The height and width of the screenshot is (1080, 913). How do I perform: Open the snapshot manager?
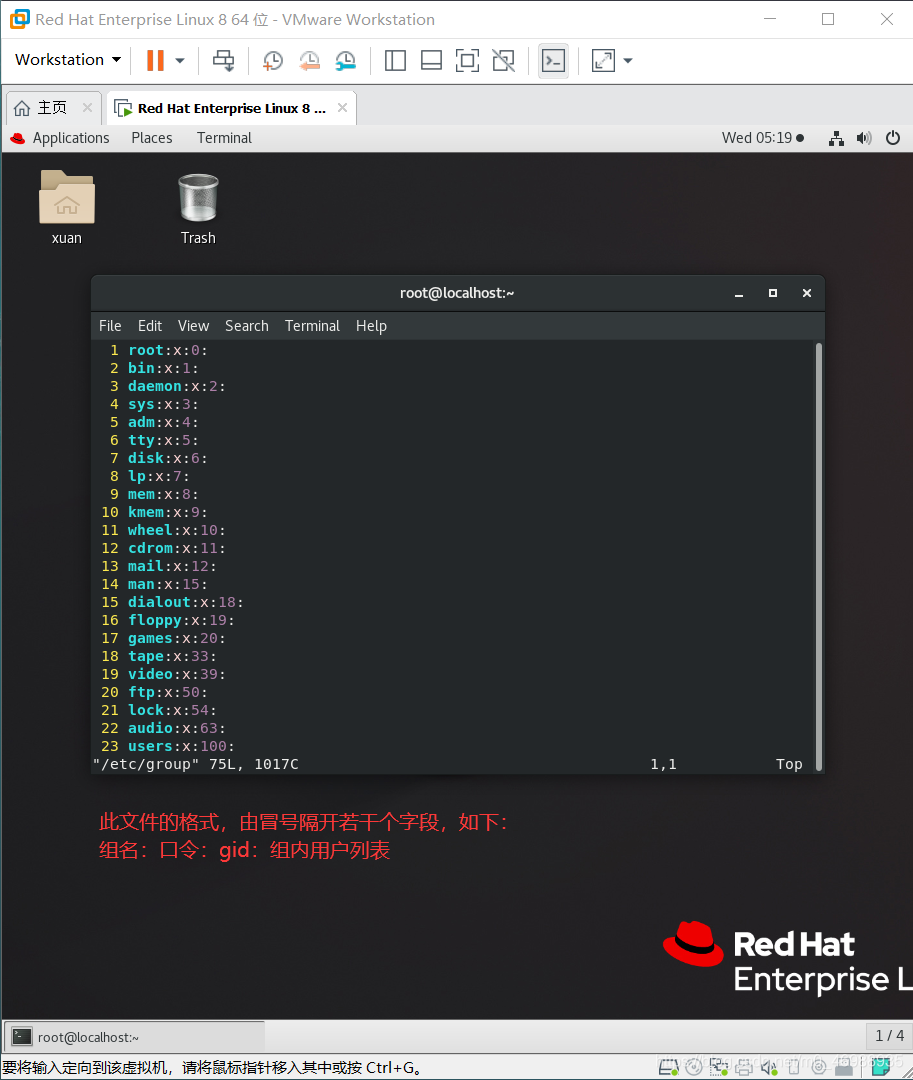pyautogui.click(x=346, y=60)
